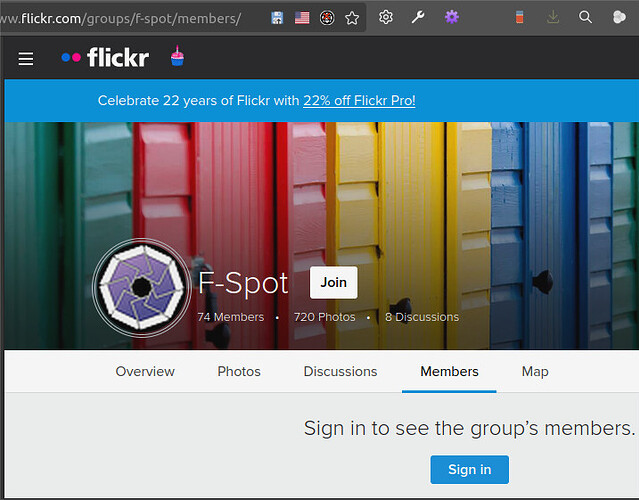Click the blue Sign in button
This screenshot has height=500, width=639.
[x=469, y=469]
